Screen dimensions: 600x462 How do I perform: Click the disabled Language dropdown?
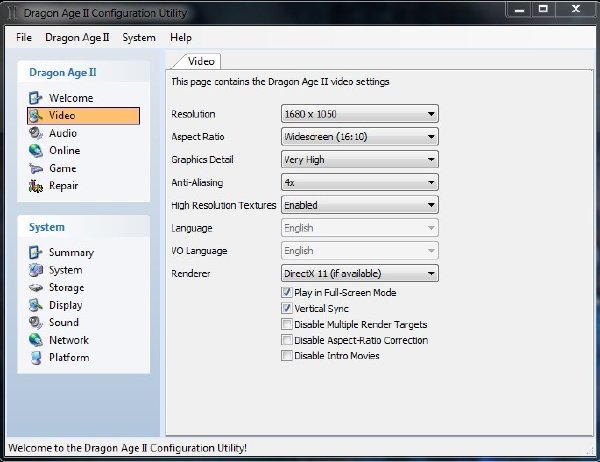point(360,228)
